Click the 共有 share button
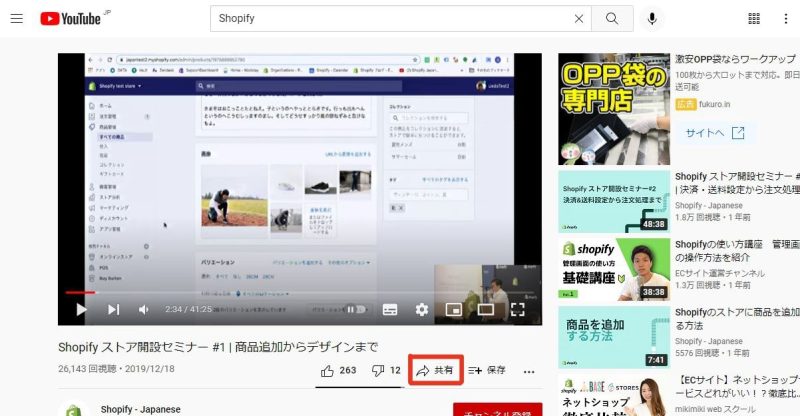Screen dimensions: 800x416 tap(435, 371)
